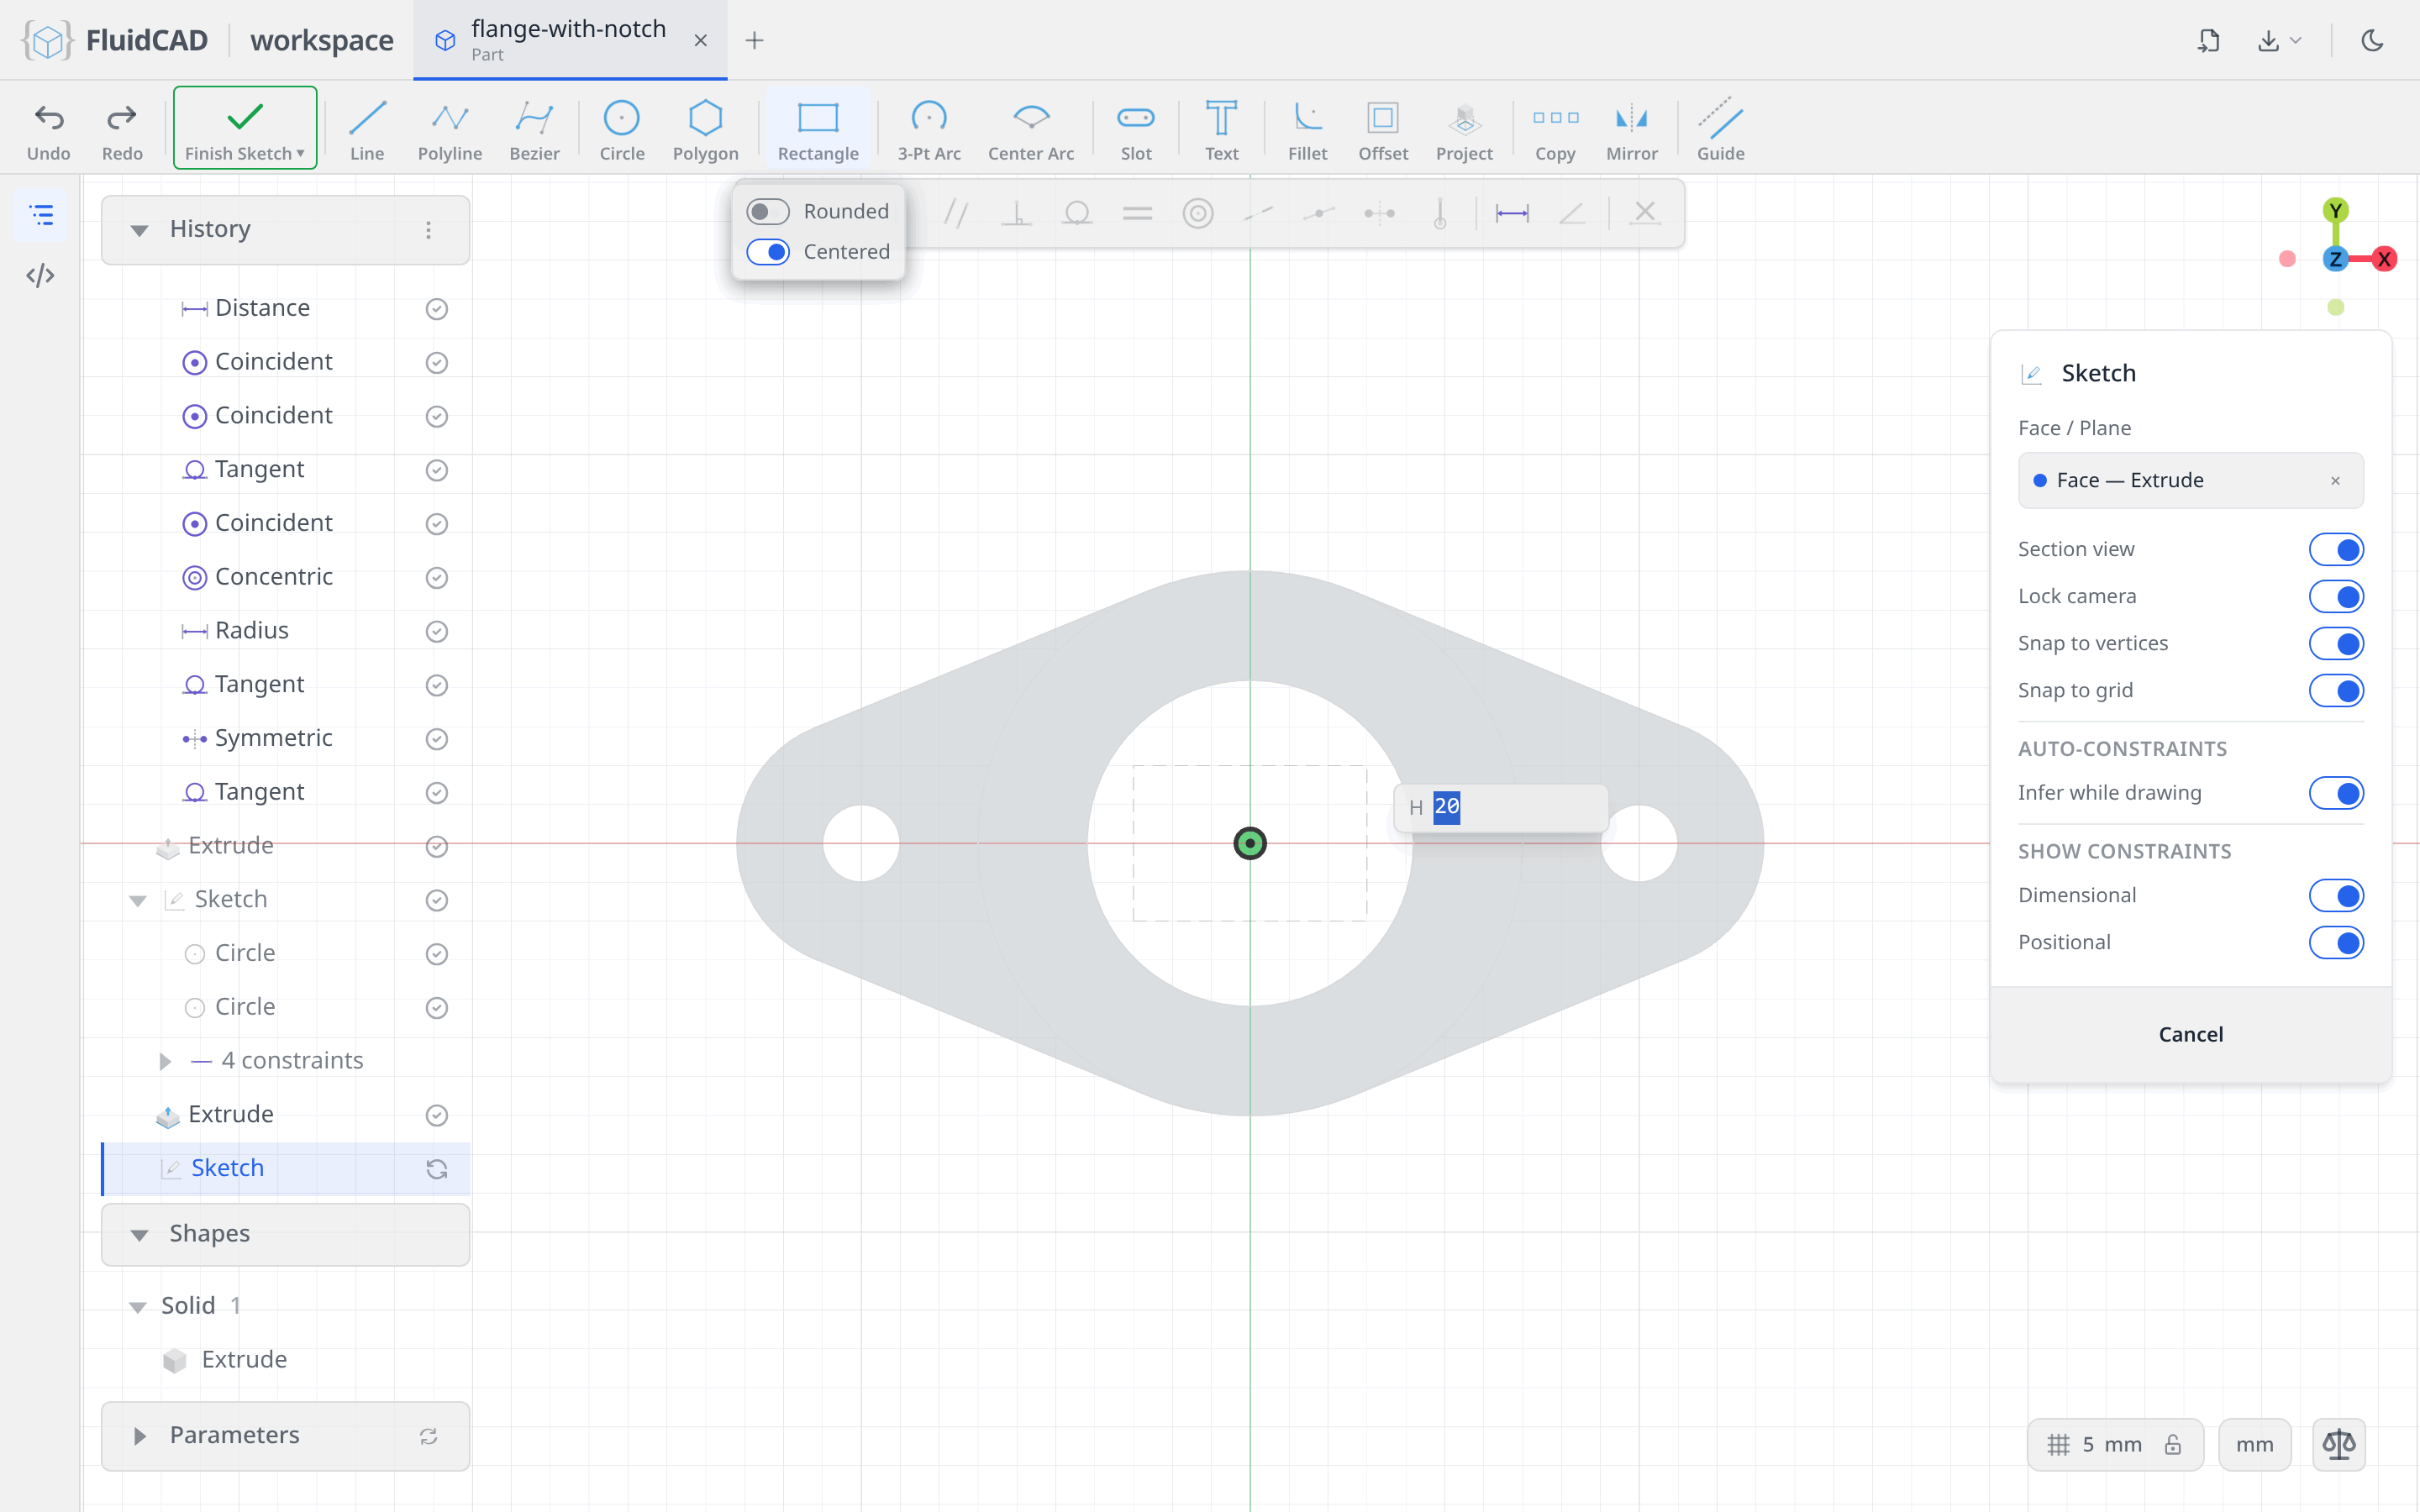Select the Line tool

point(367,130)
